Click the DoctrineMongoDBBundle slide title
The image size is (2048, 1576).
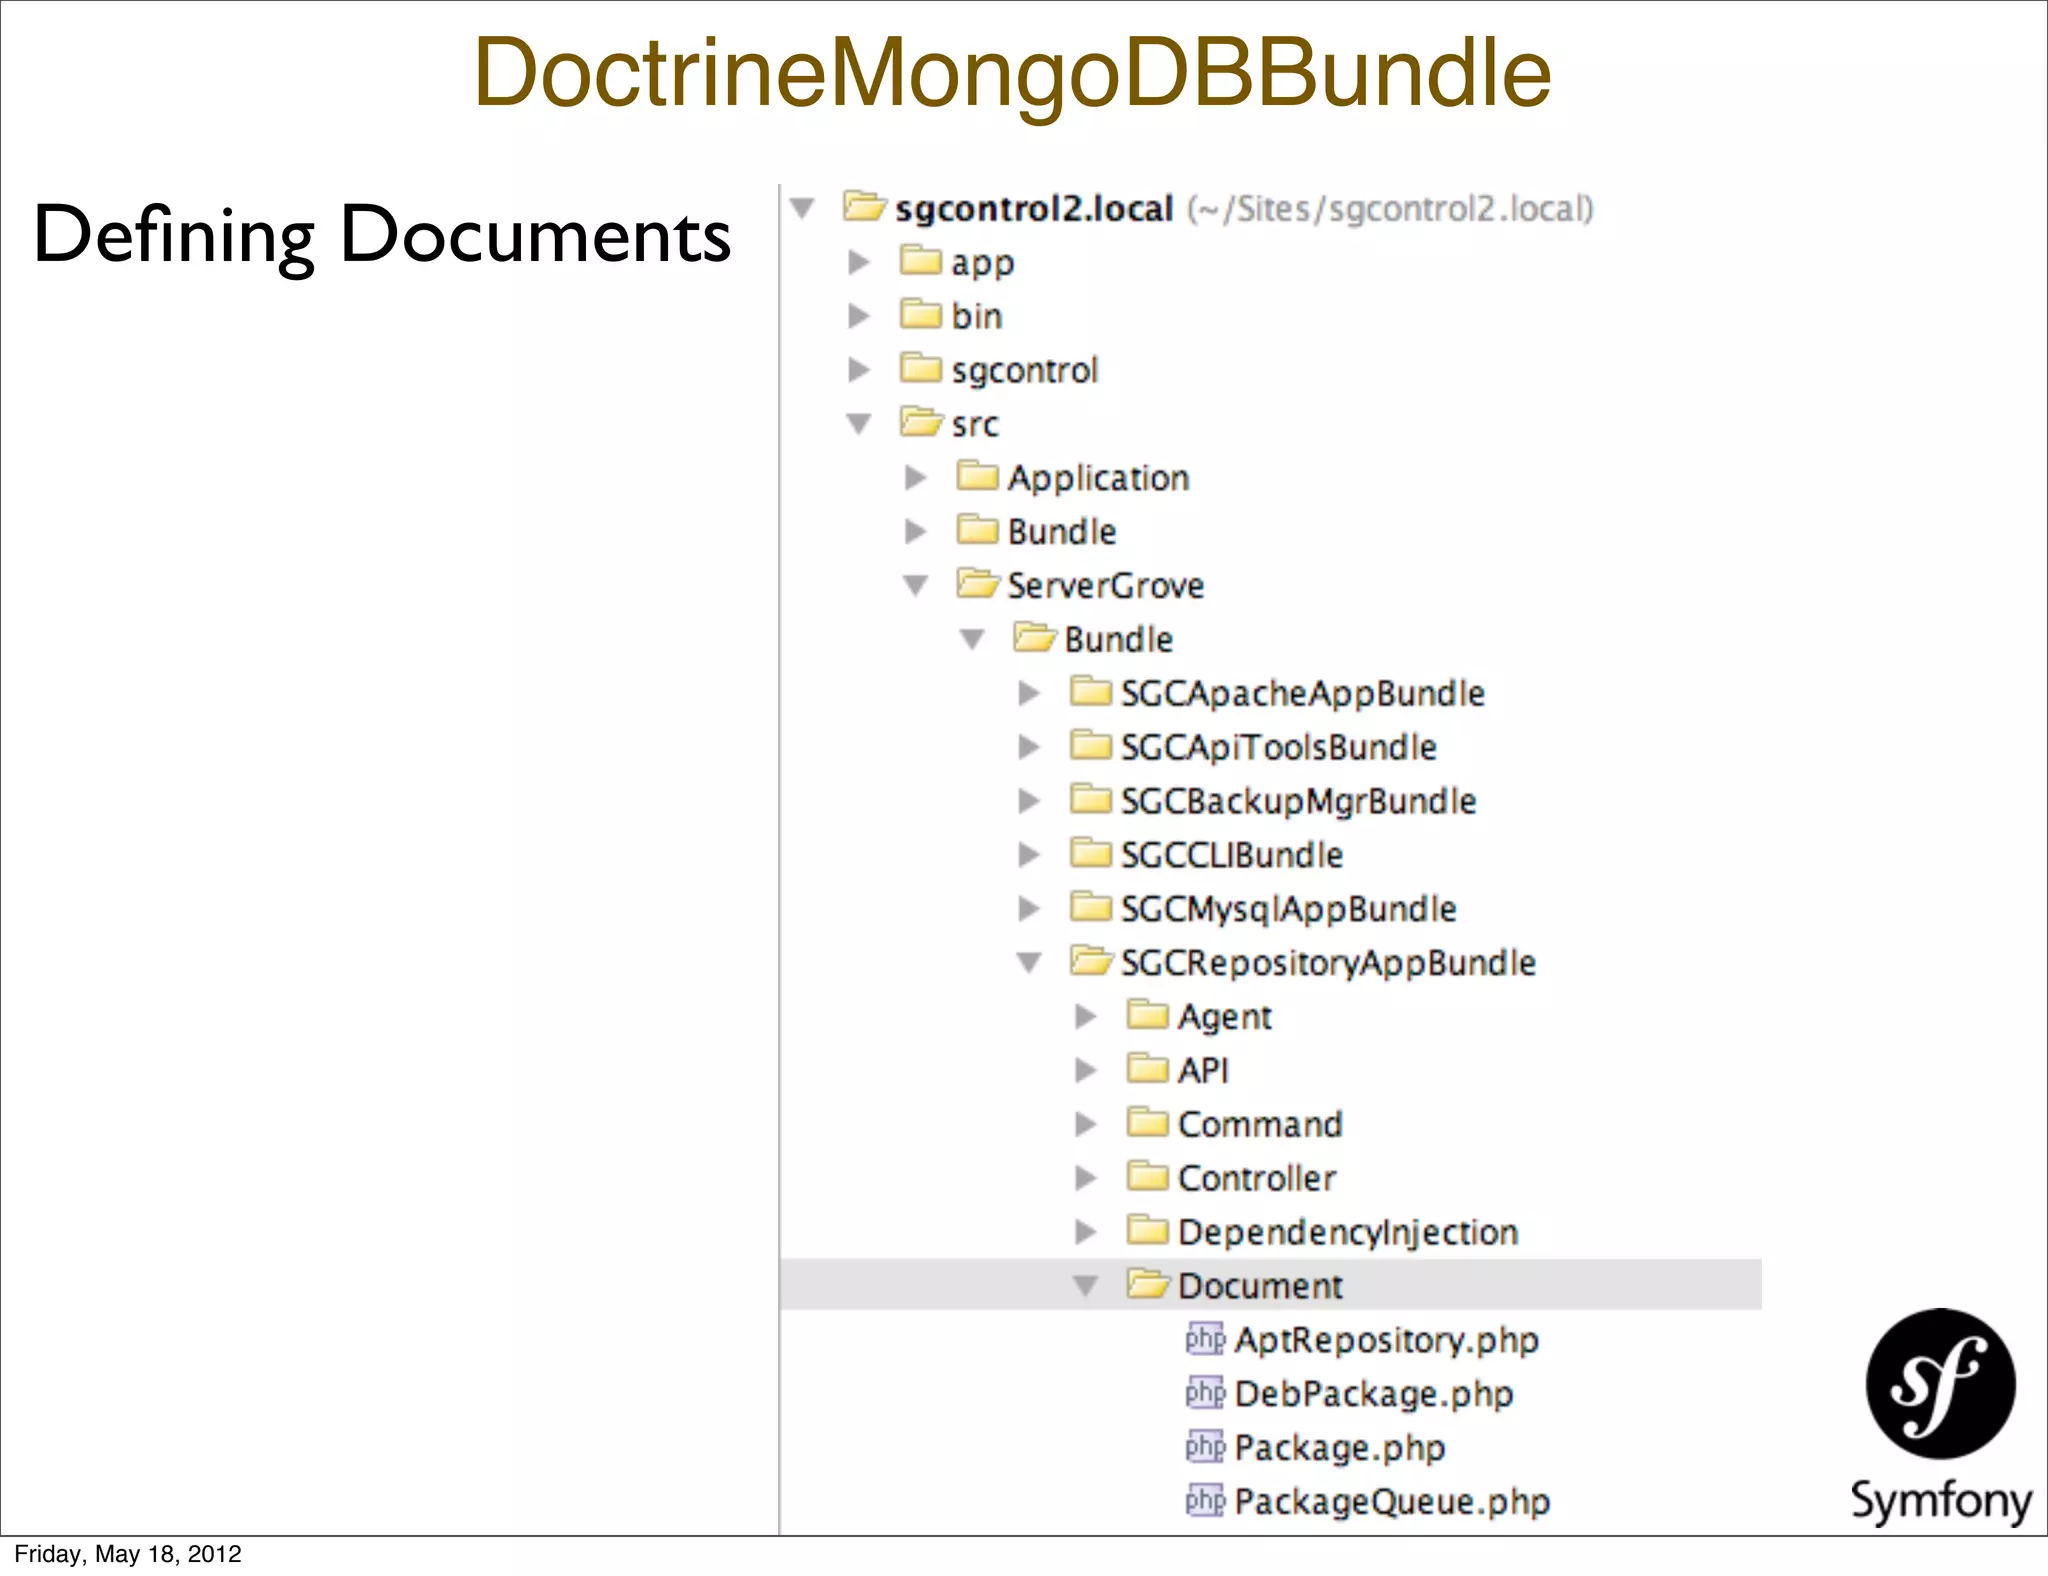click(x=1012, y=75)
